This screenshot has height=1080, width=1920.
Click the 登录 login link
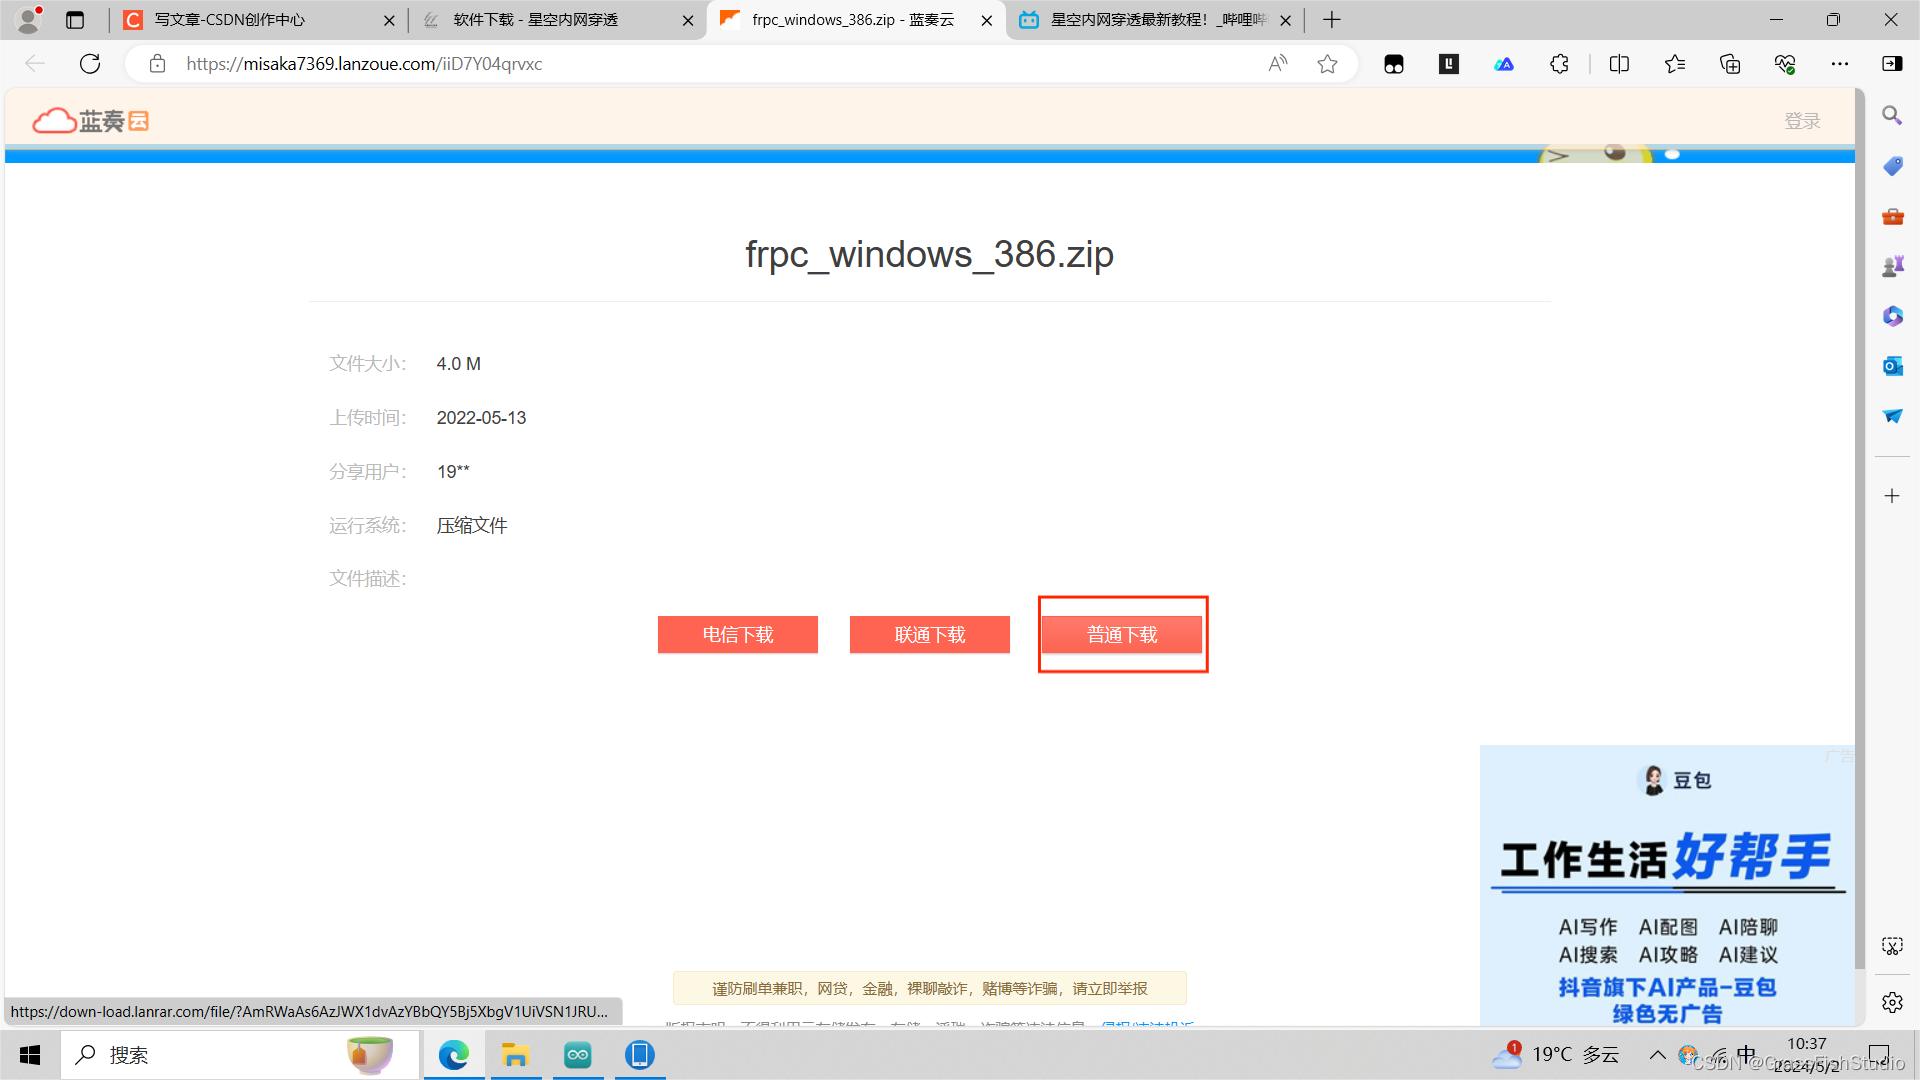pos(1802,120)
